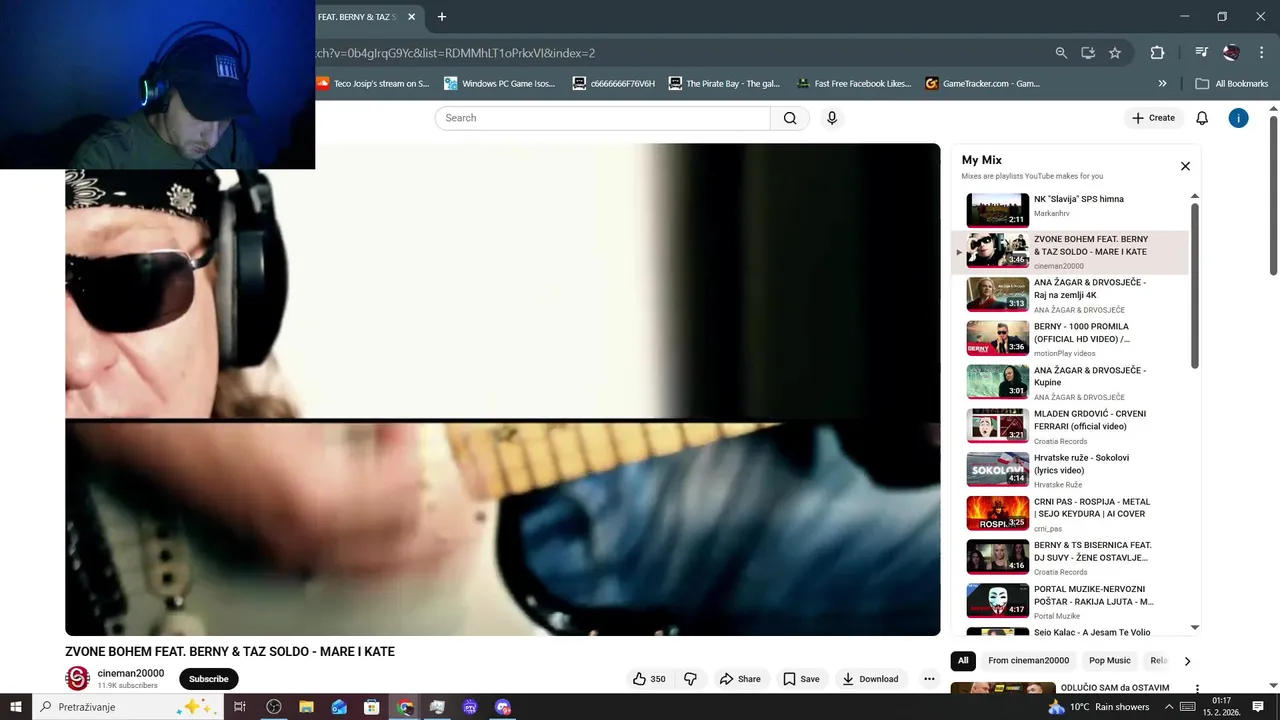The height and width of the screenshot is (720, 1280).
Task: Open File Explorer on taskbar
Action: (x=306, y=707)
